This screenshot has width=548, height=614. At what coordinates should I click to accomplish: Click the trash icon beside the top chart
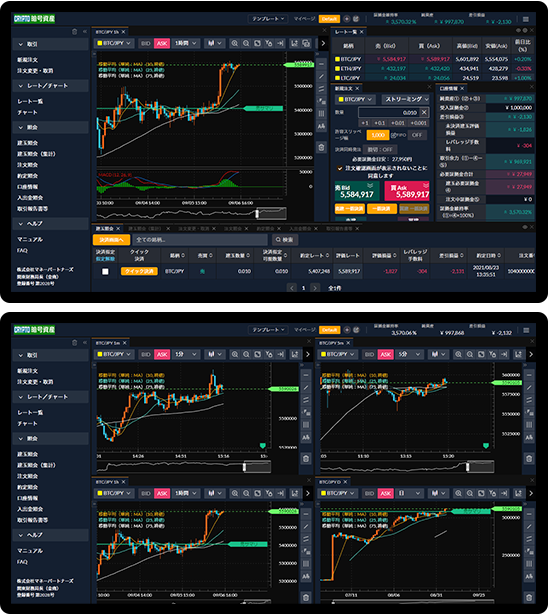click(321, 147)
